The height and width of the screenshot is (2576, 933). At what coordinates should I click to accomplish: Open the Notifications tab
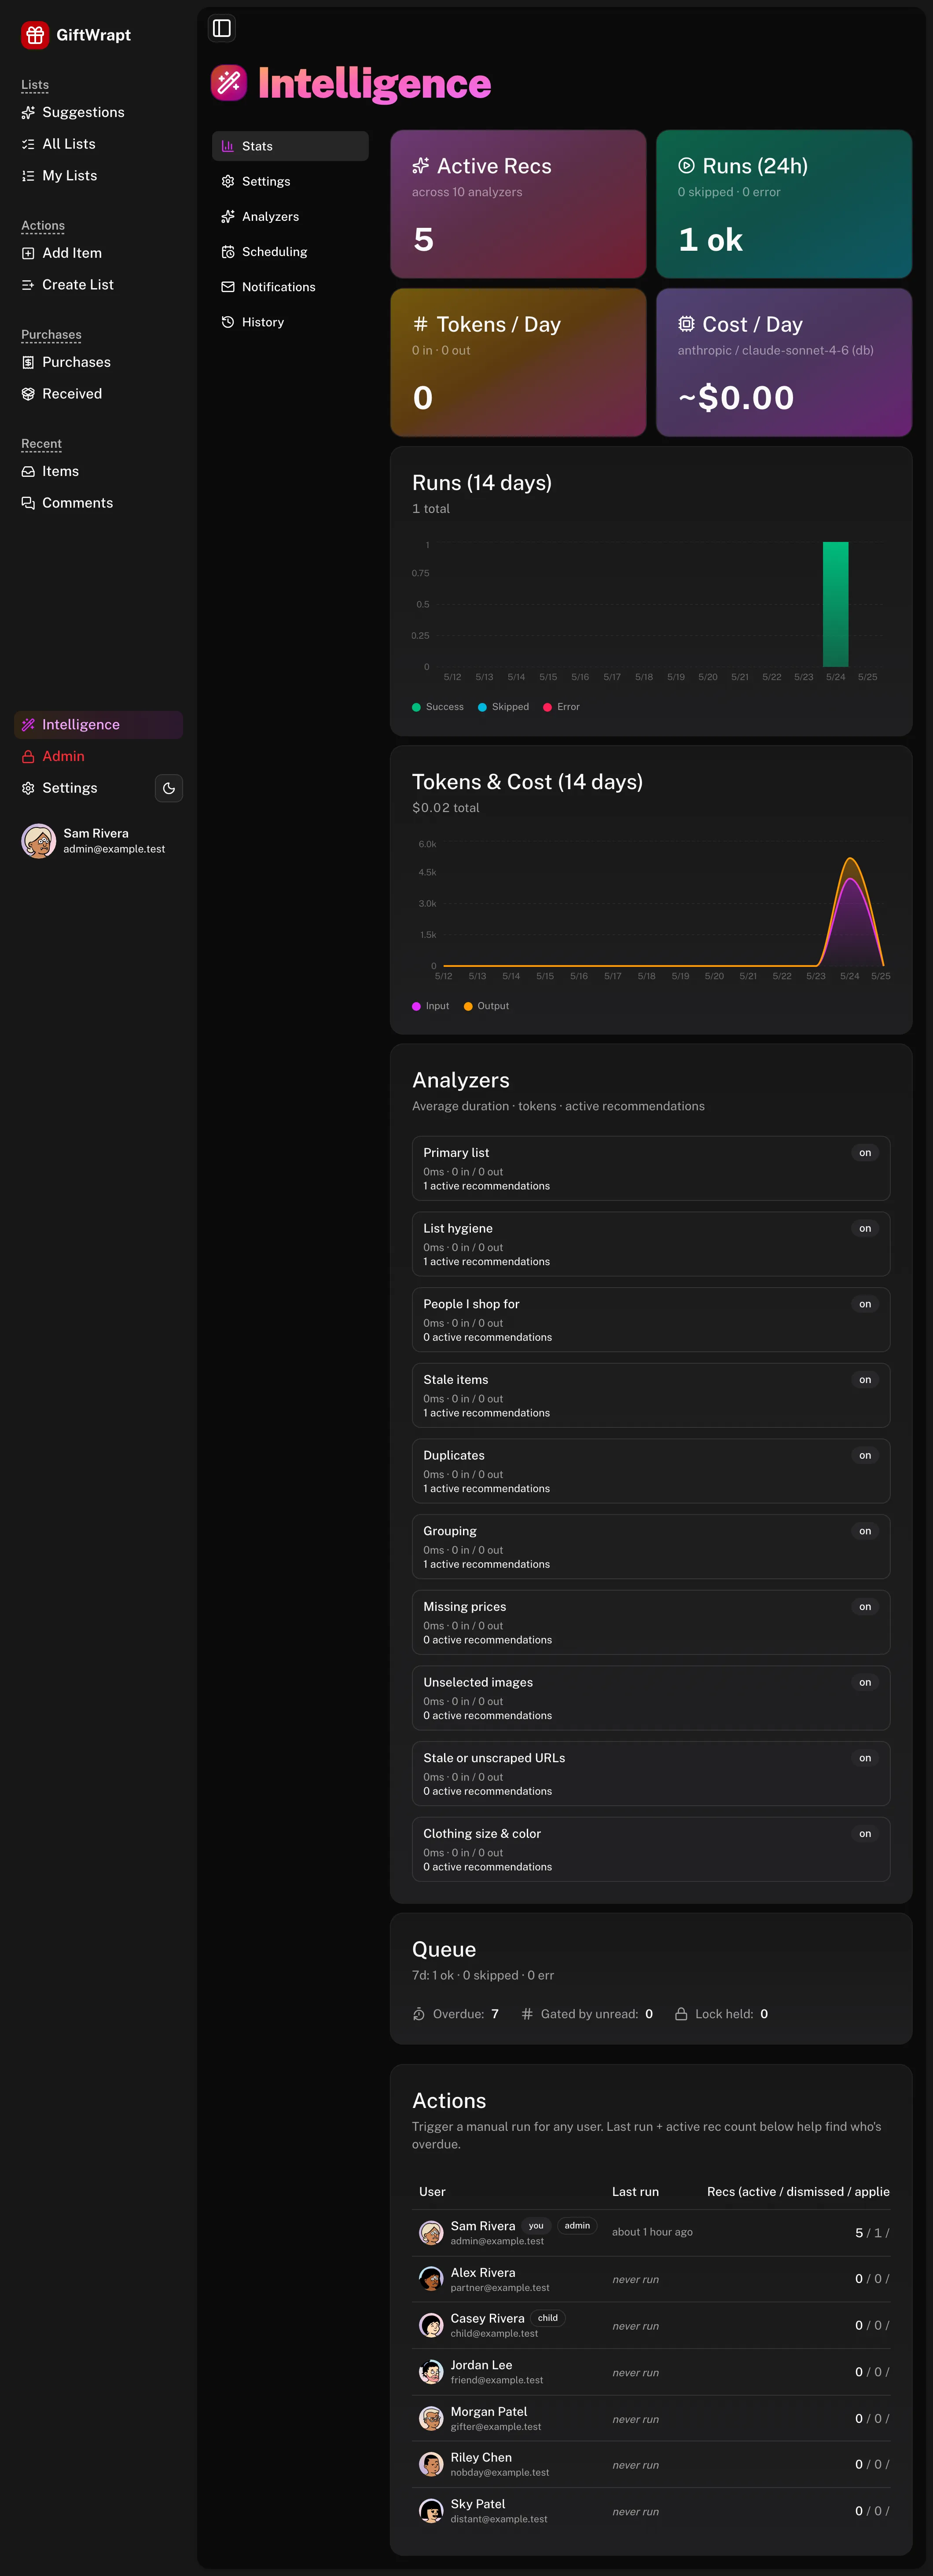tap(290, 287)
